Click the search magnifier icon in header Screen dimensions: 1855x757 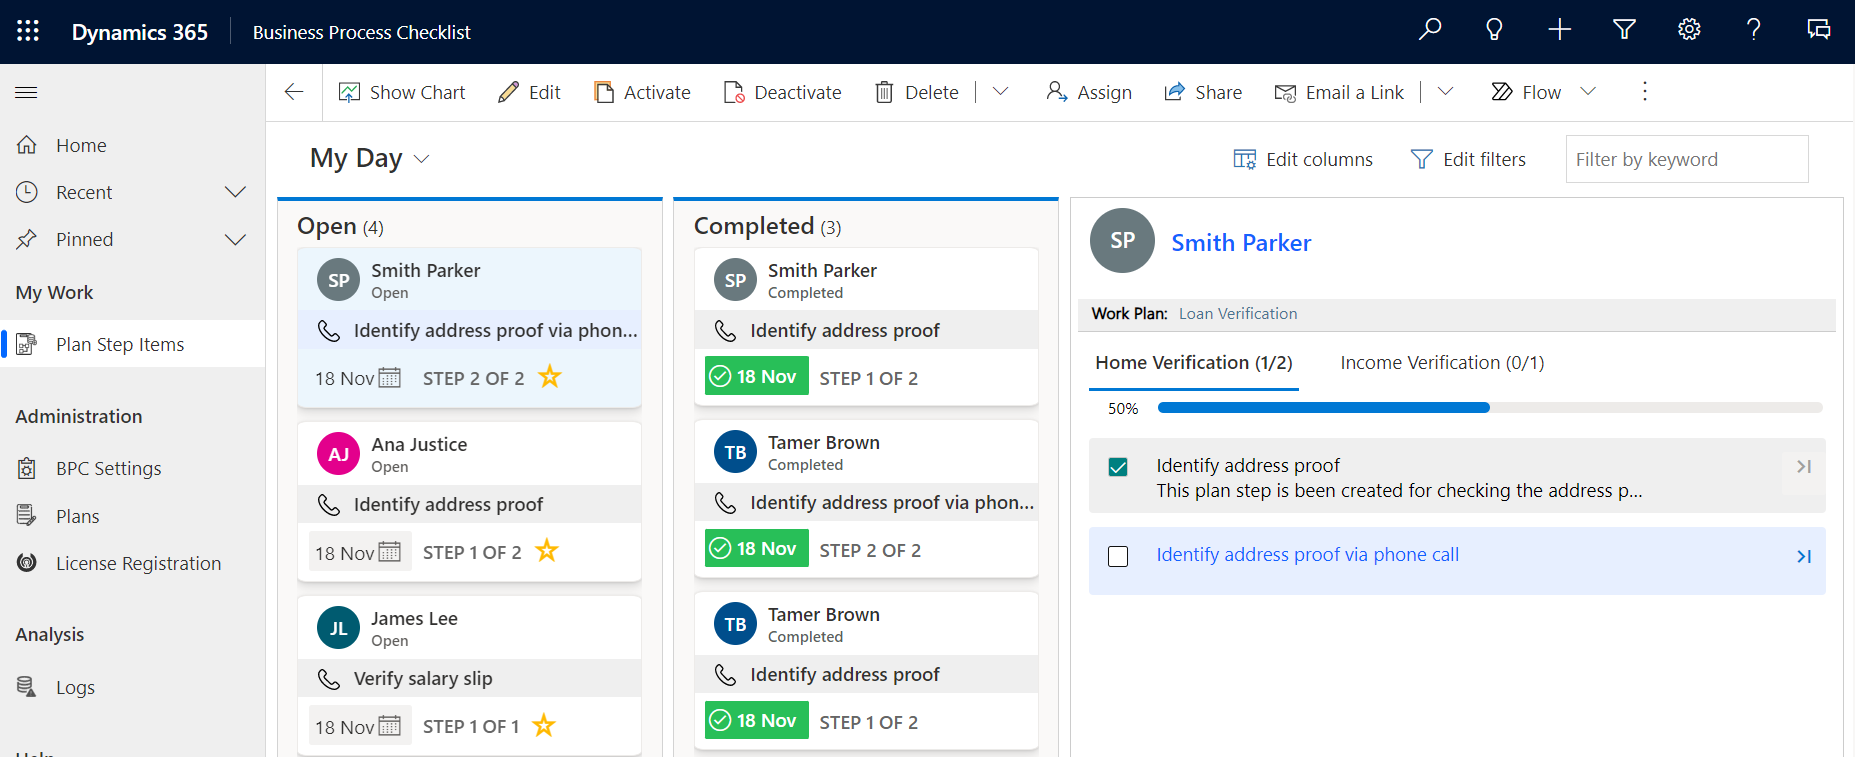(x=1430, y=30)
